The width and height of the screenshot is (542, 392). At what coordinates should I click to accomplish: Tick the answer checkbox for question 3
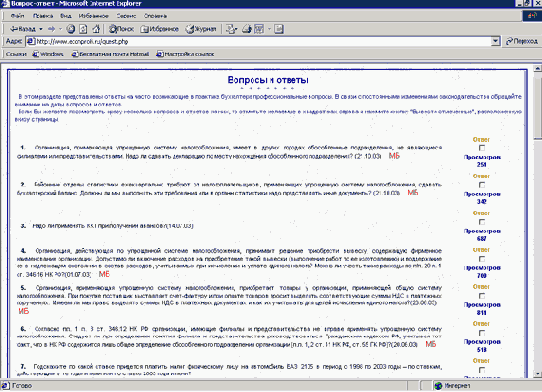click(482, 222)
